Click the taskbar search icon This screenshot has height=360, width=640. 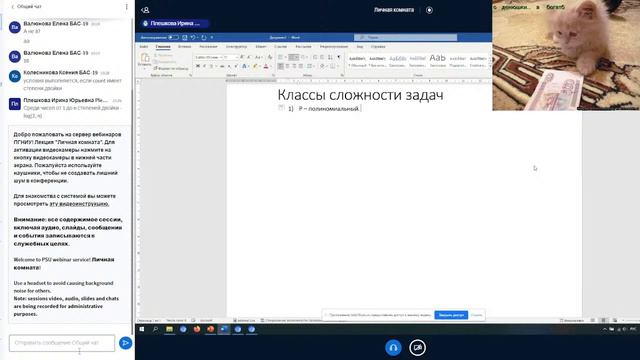155,329
